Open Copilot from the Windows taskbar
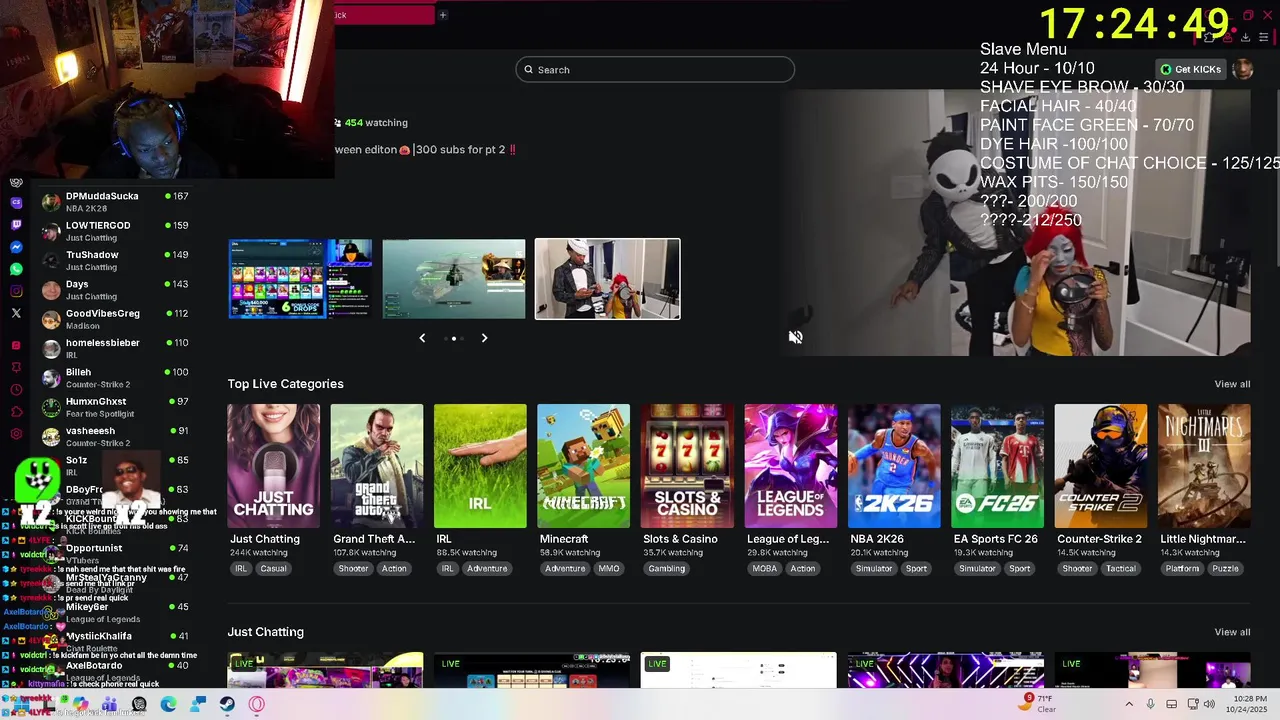 pos(80,704)
